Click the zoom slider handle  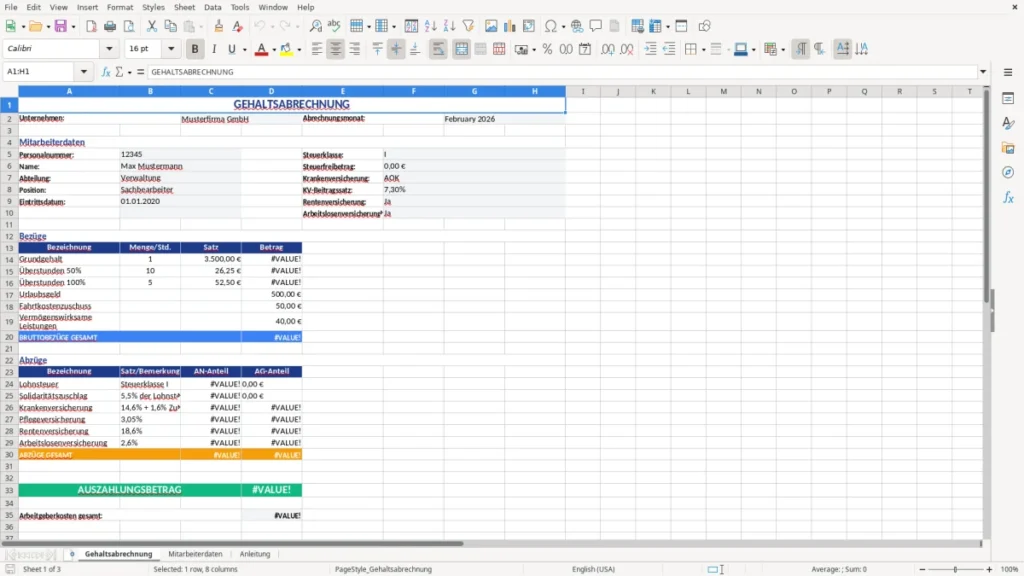[x=955, y=569]
